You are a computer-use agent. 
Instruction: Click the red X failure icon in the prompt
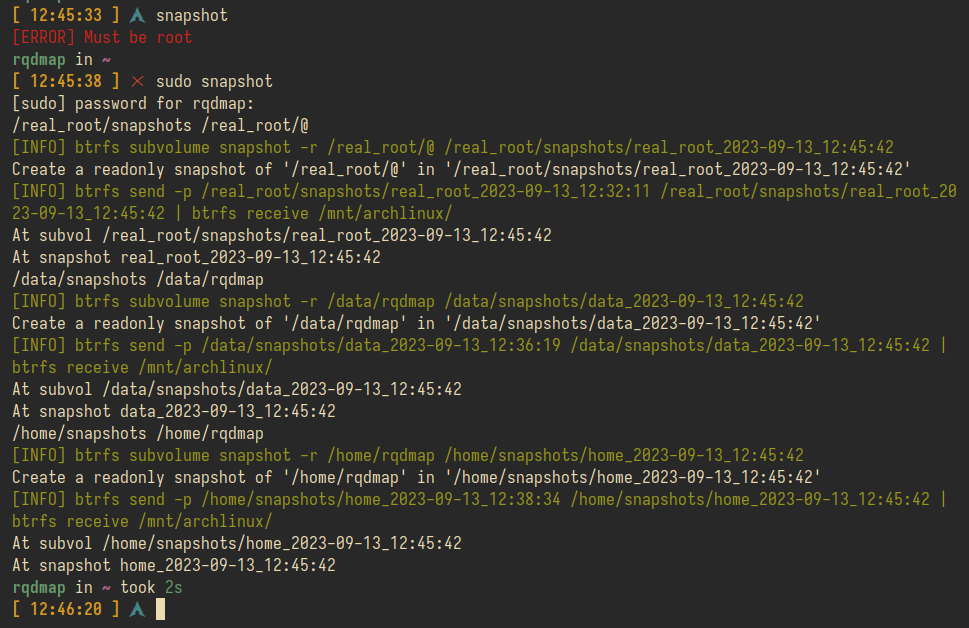137,81
